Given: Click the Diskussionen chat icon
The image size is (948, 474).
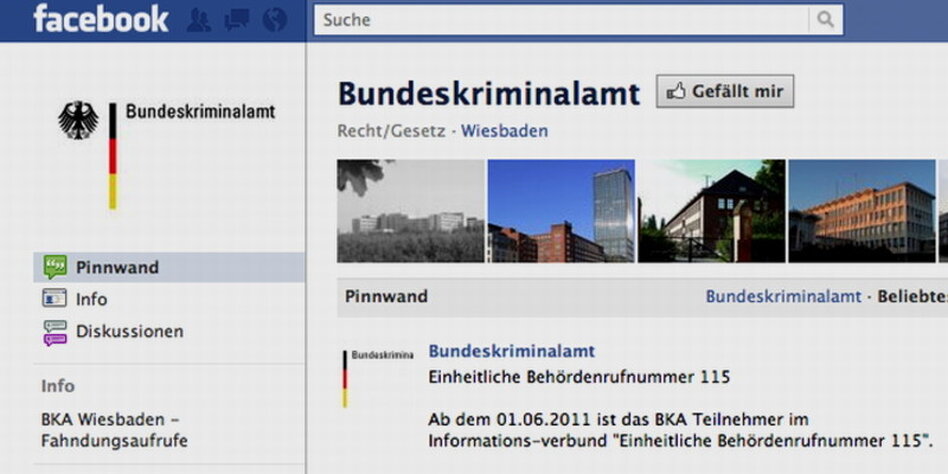Looking at the screenshot, I should point(55,331).
